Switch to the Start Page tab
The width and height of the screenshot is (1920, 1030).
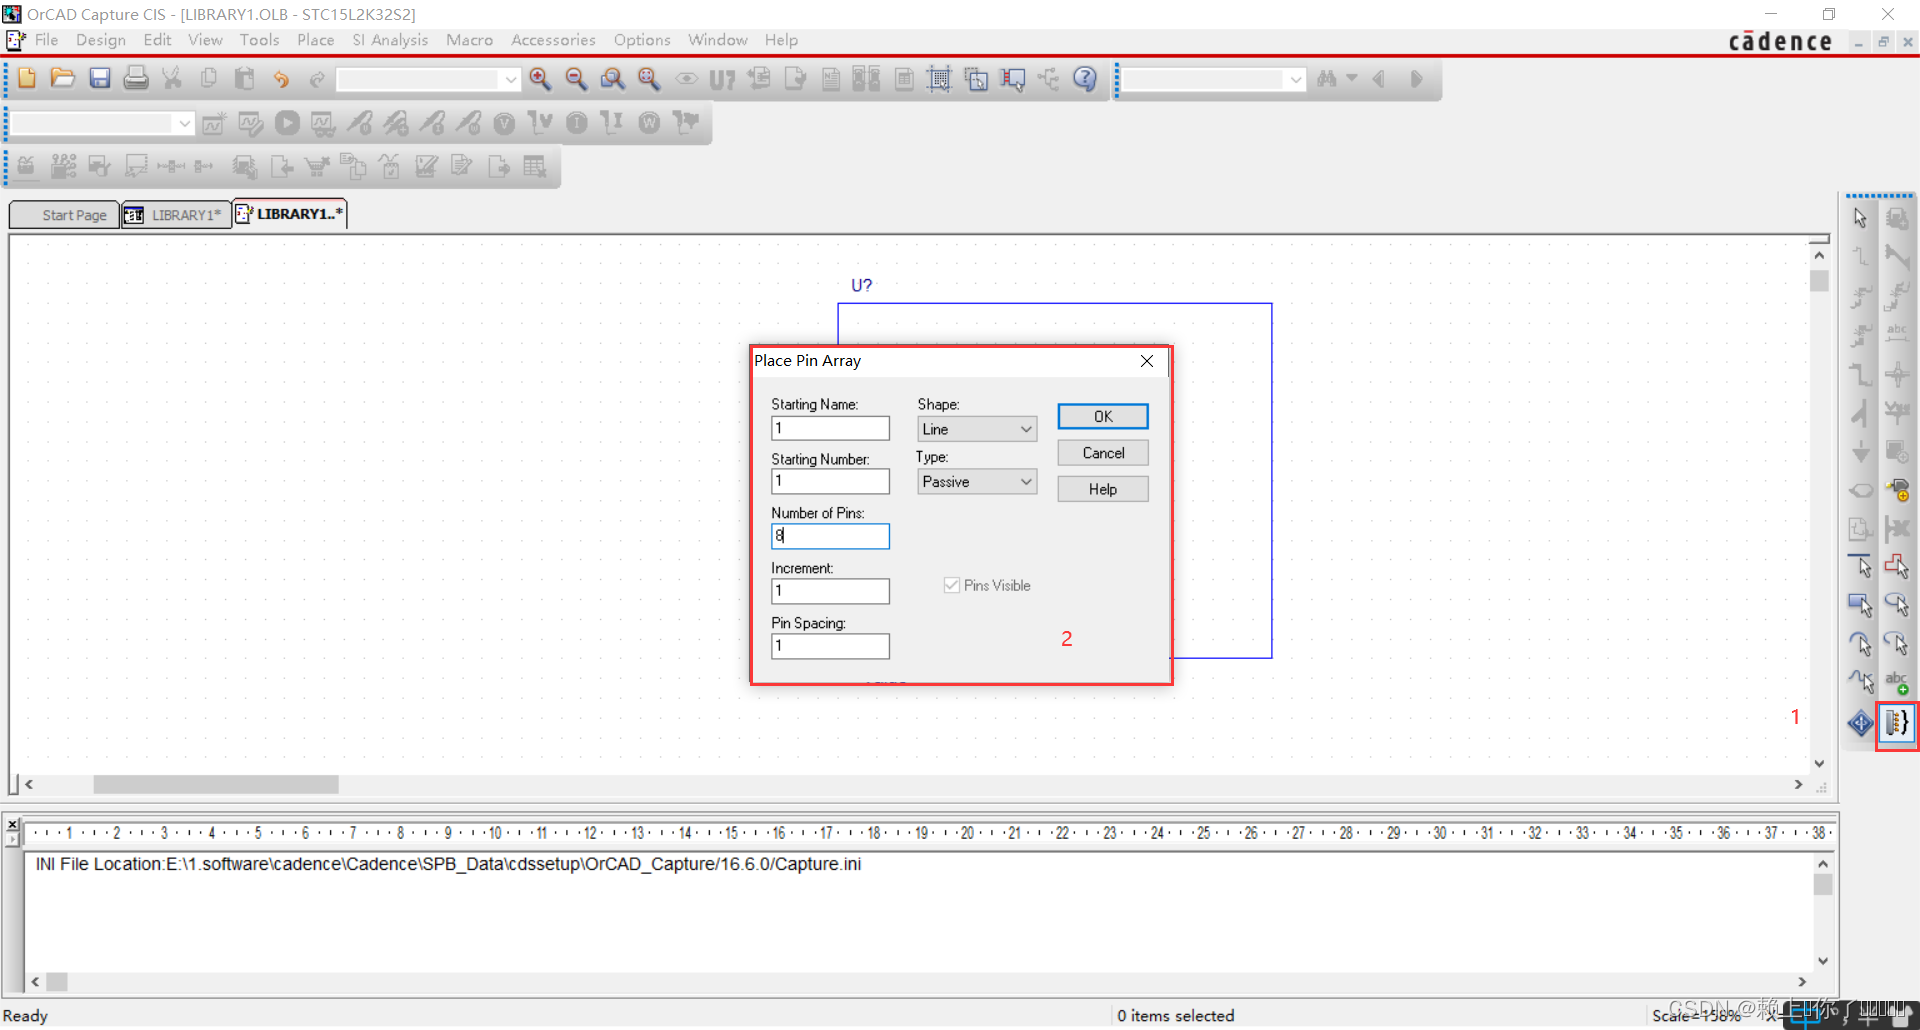point(65,215)
